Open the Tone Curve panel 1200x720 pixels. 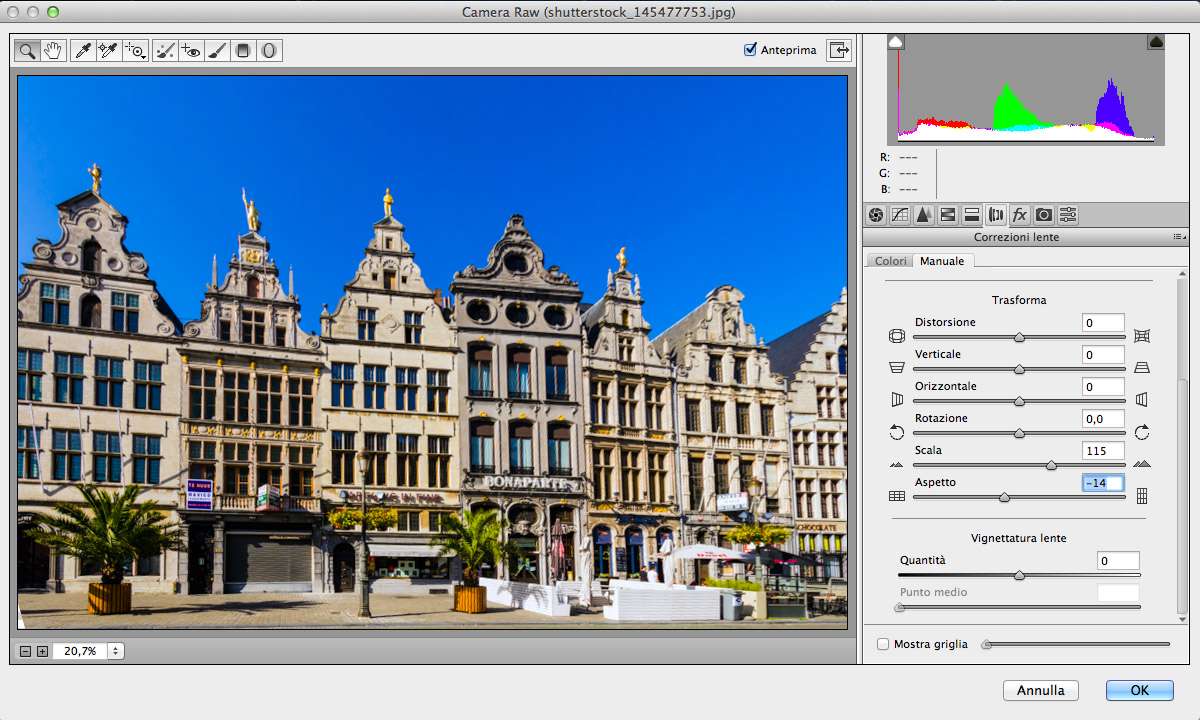[900, 214]
